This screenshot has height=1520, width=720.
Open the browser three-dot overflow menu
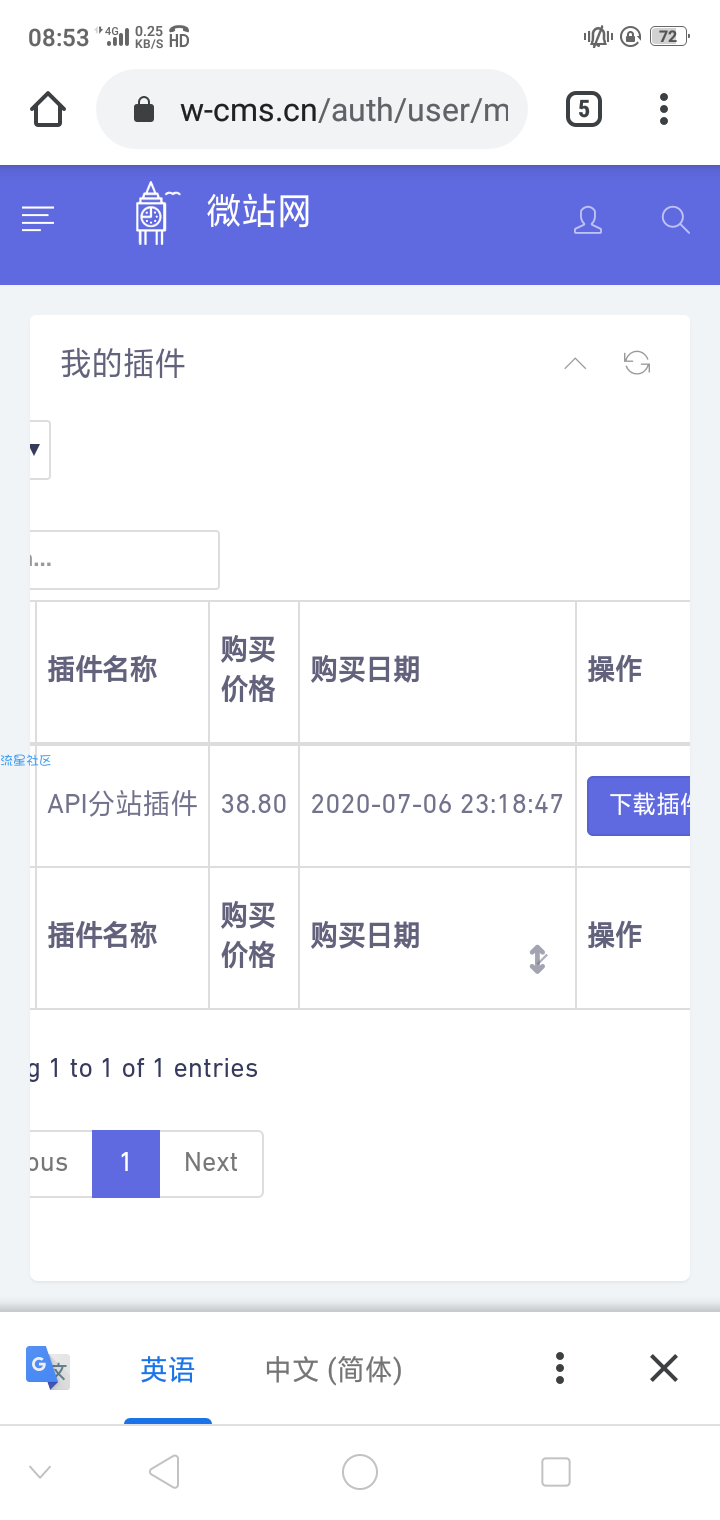click(x=664, y=109)
